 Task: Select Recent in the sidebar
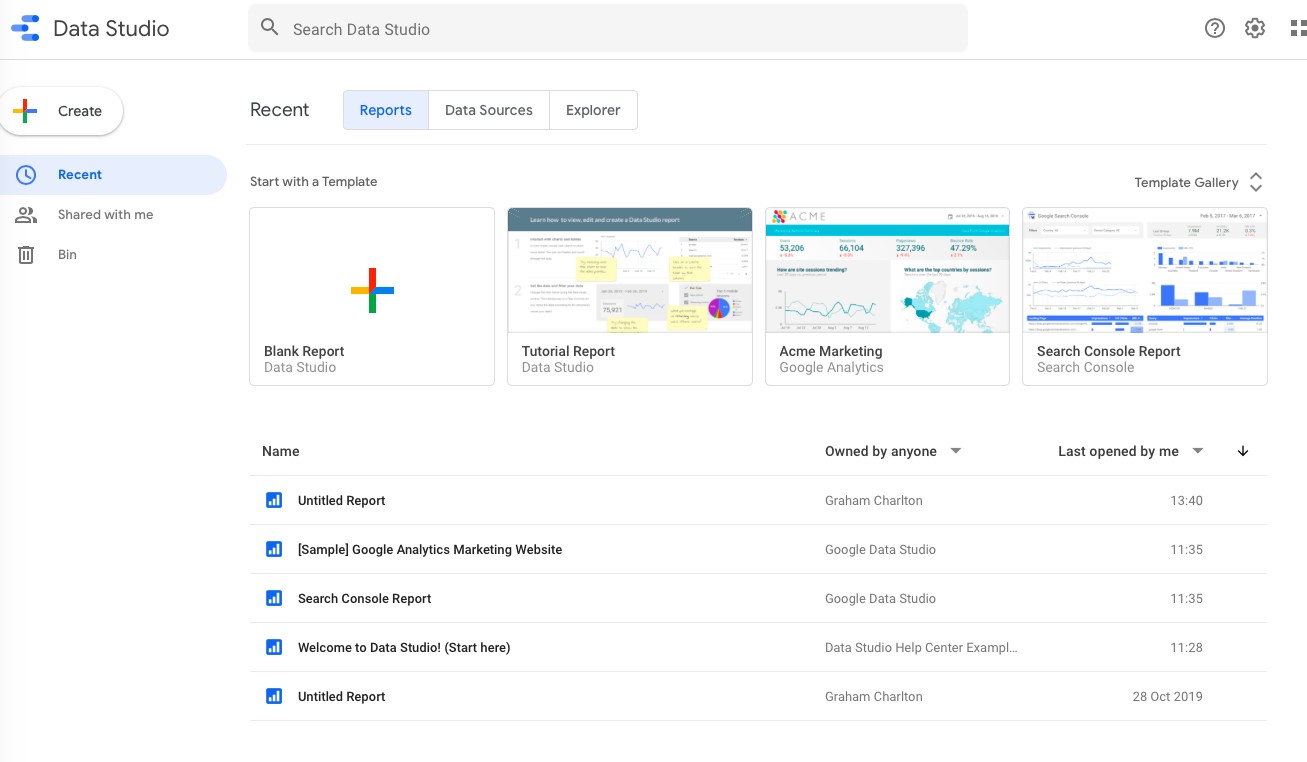(113, 175)
